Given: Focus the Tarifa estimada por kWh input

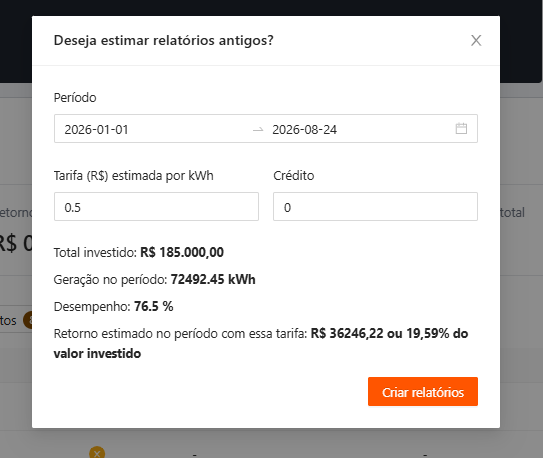Looking at the screenshot, I should click(156, 207).
